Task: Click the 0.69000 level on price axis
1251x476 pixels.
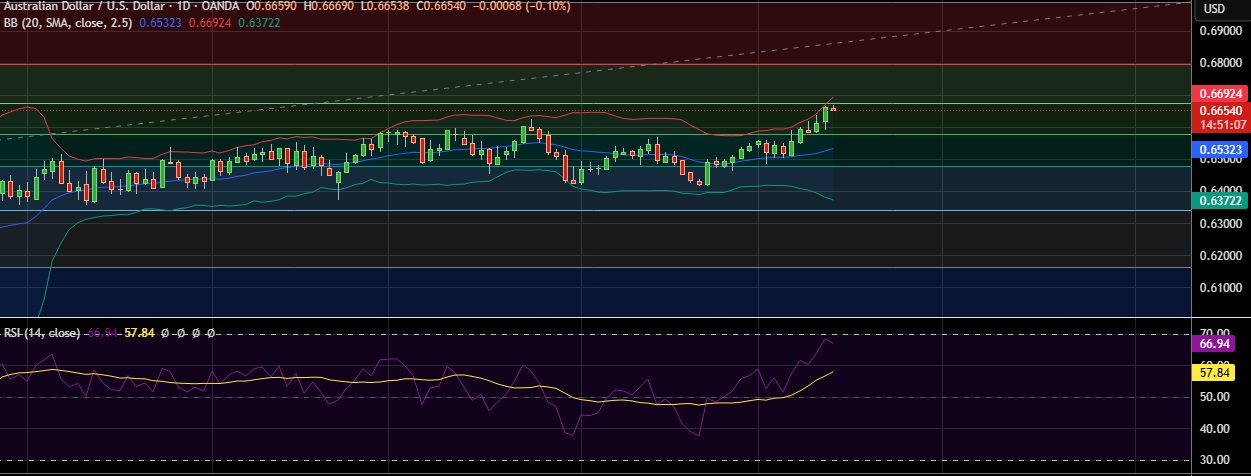Action: click(1220, 31)
